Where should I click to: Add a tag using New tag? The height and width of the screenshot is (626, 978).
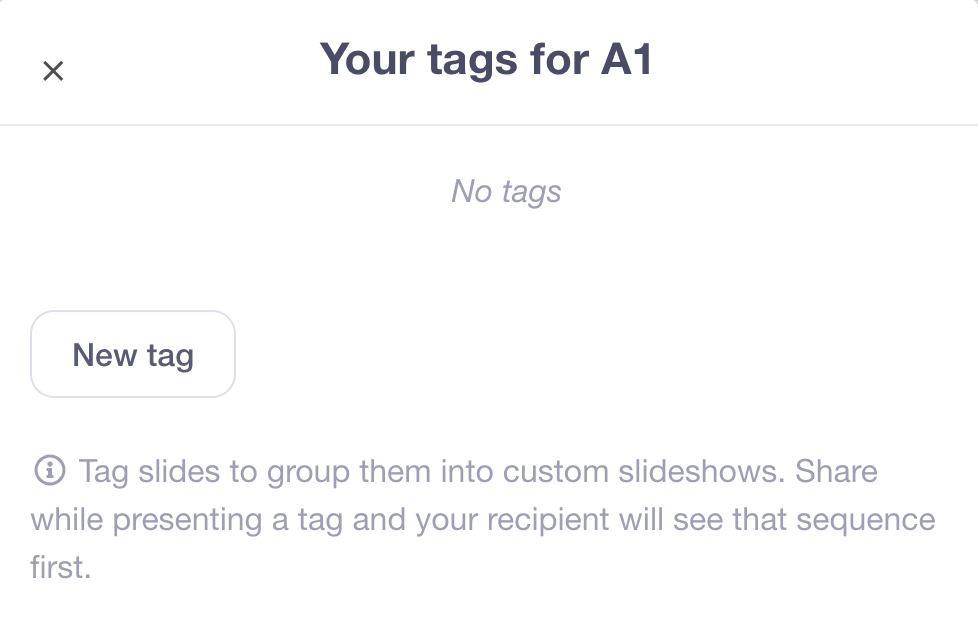pyautogui.click(x=133, y=355)
